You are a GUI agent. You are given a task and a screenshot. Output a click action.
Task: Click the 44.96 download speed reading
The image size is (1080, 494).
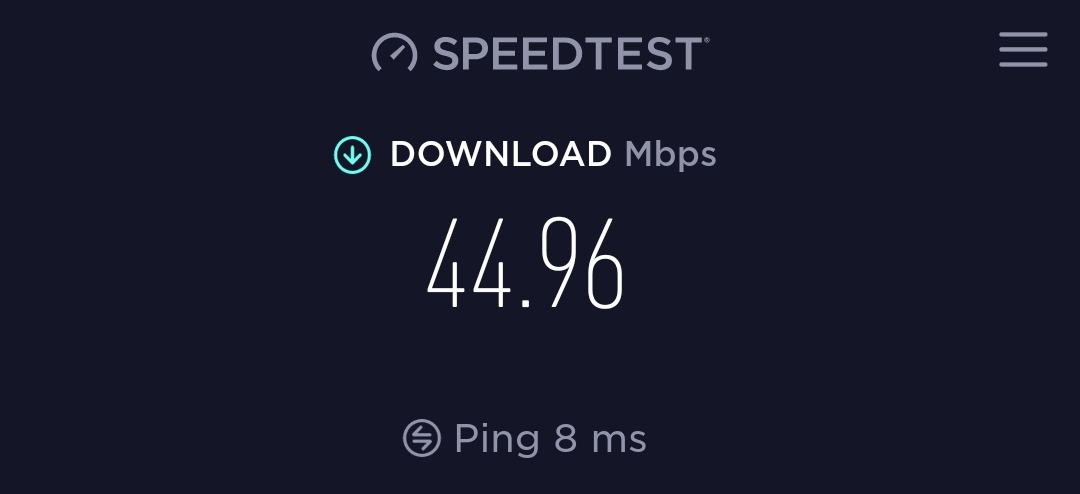(526, 263)
